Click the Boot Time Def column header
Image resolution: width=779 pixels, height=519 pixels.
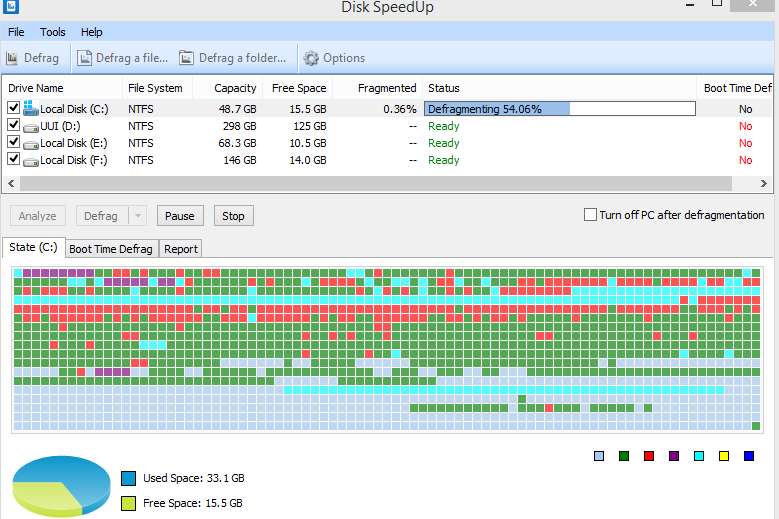(x=736, y=88)
